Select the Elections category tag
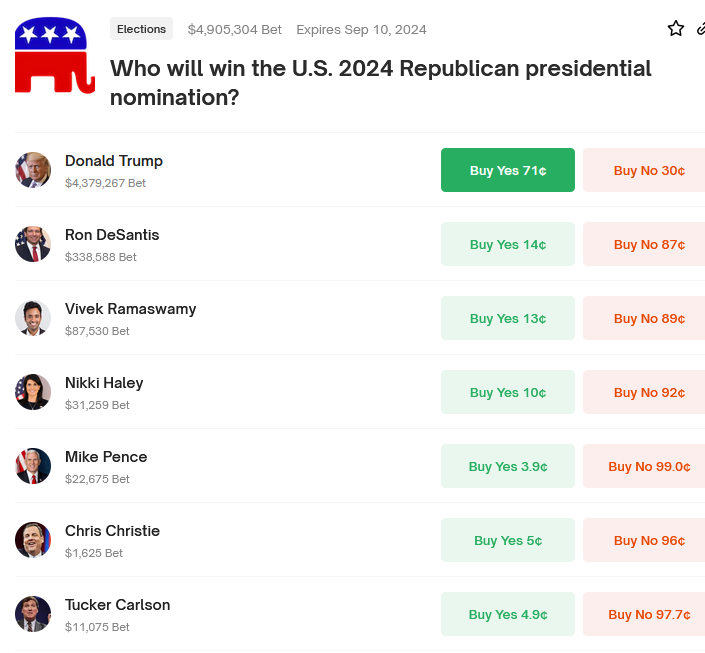Image resolution: width=705 pixels, height=653 pixels. 141,29
